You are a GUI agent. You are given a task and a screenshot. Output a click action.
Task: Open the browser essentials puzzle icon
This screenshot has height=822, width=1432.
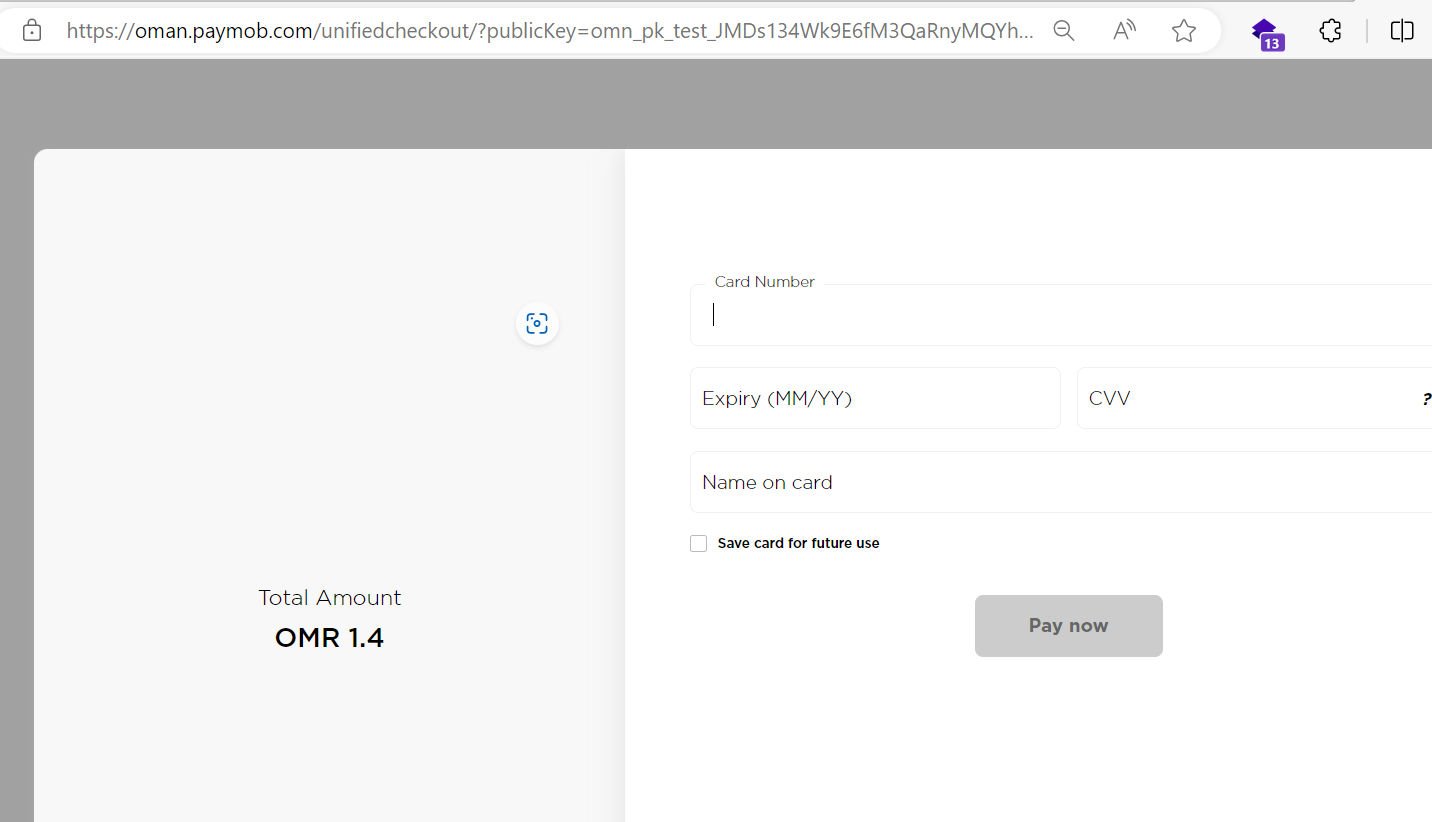(1330, 30)
